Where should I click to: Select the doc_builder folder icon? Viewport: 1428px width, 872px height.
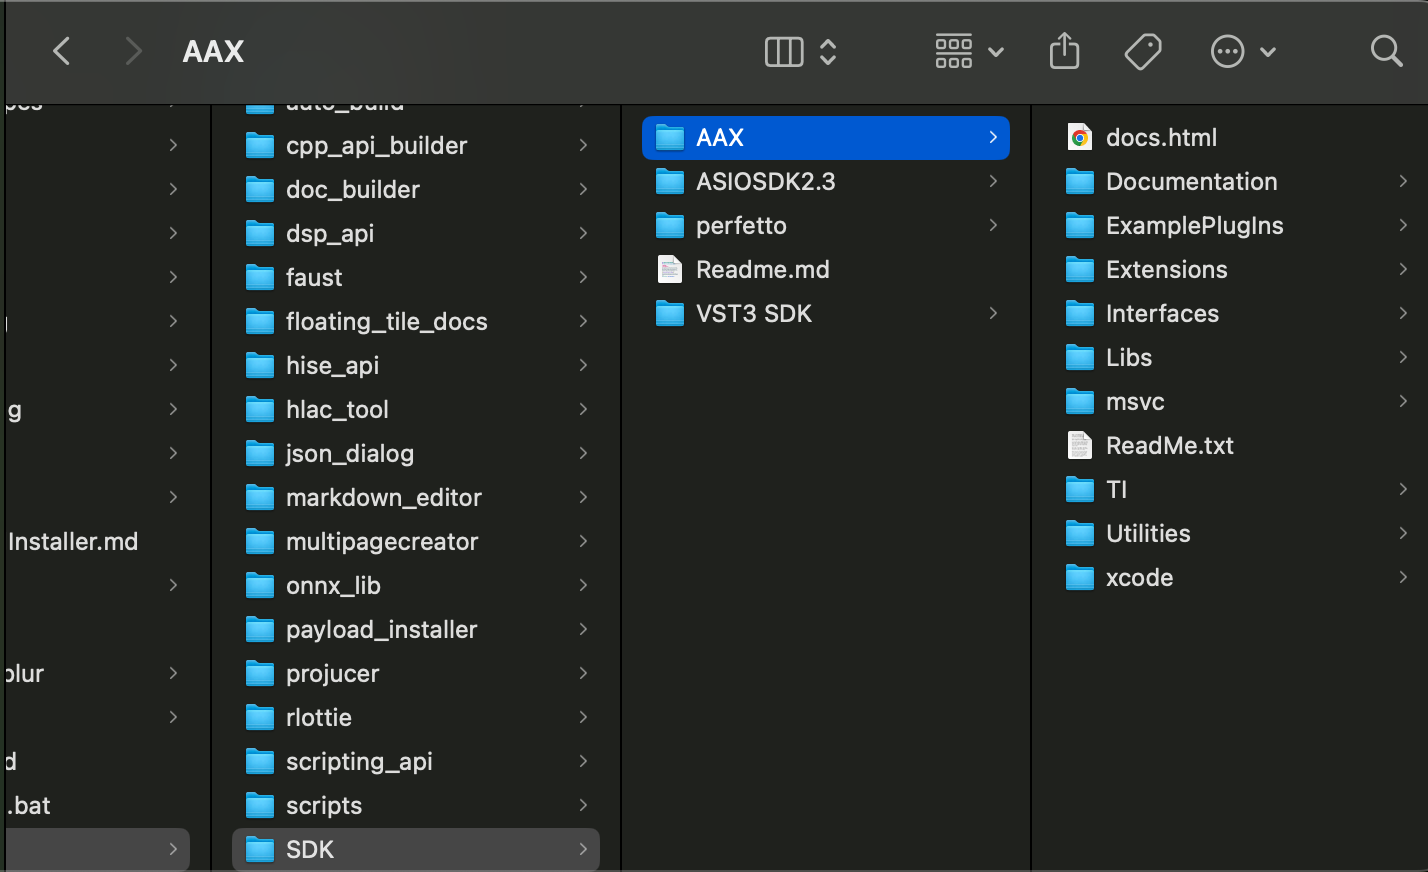pos(260,190)
